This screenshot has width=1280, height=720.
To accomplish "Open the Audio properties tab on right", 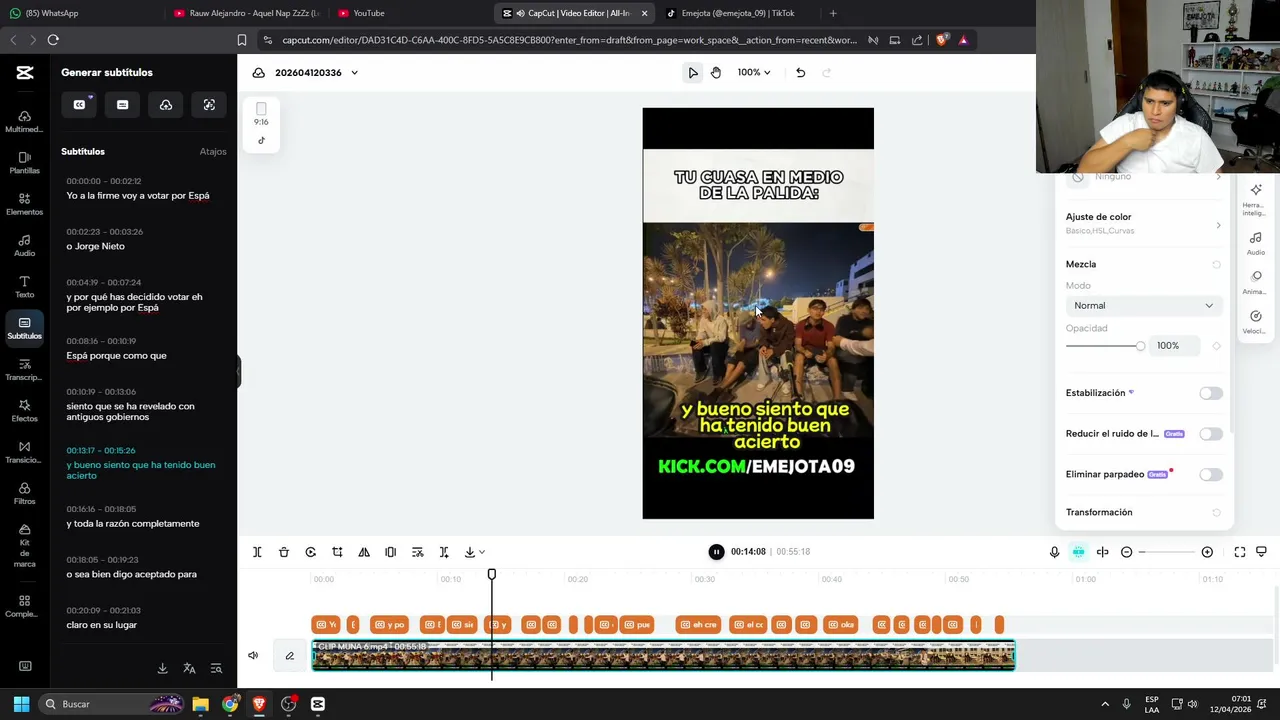I will coord(1255,242).
